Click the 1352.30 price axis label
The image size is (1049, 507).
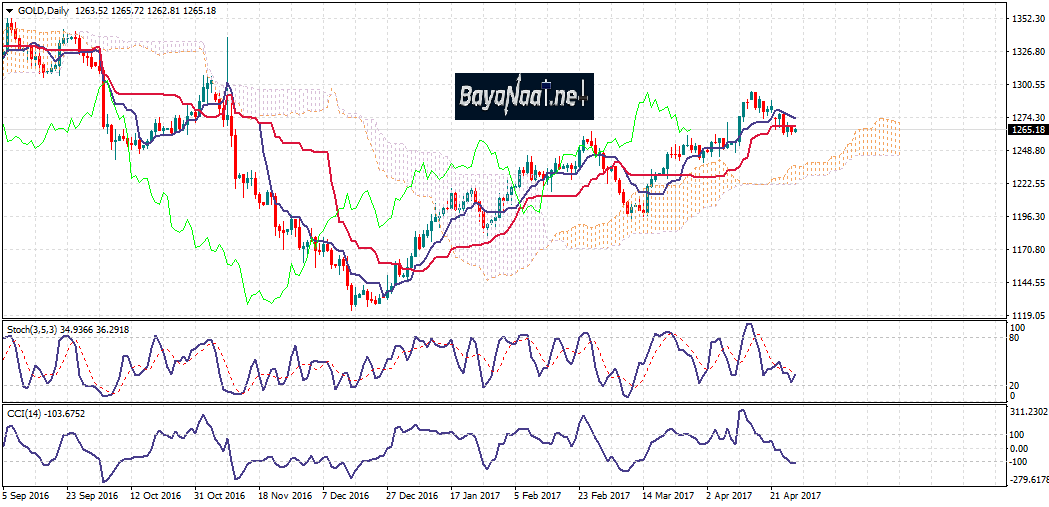point(1028,19)
